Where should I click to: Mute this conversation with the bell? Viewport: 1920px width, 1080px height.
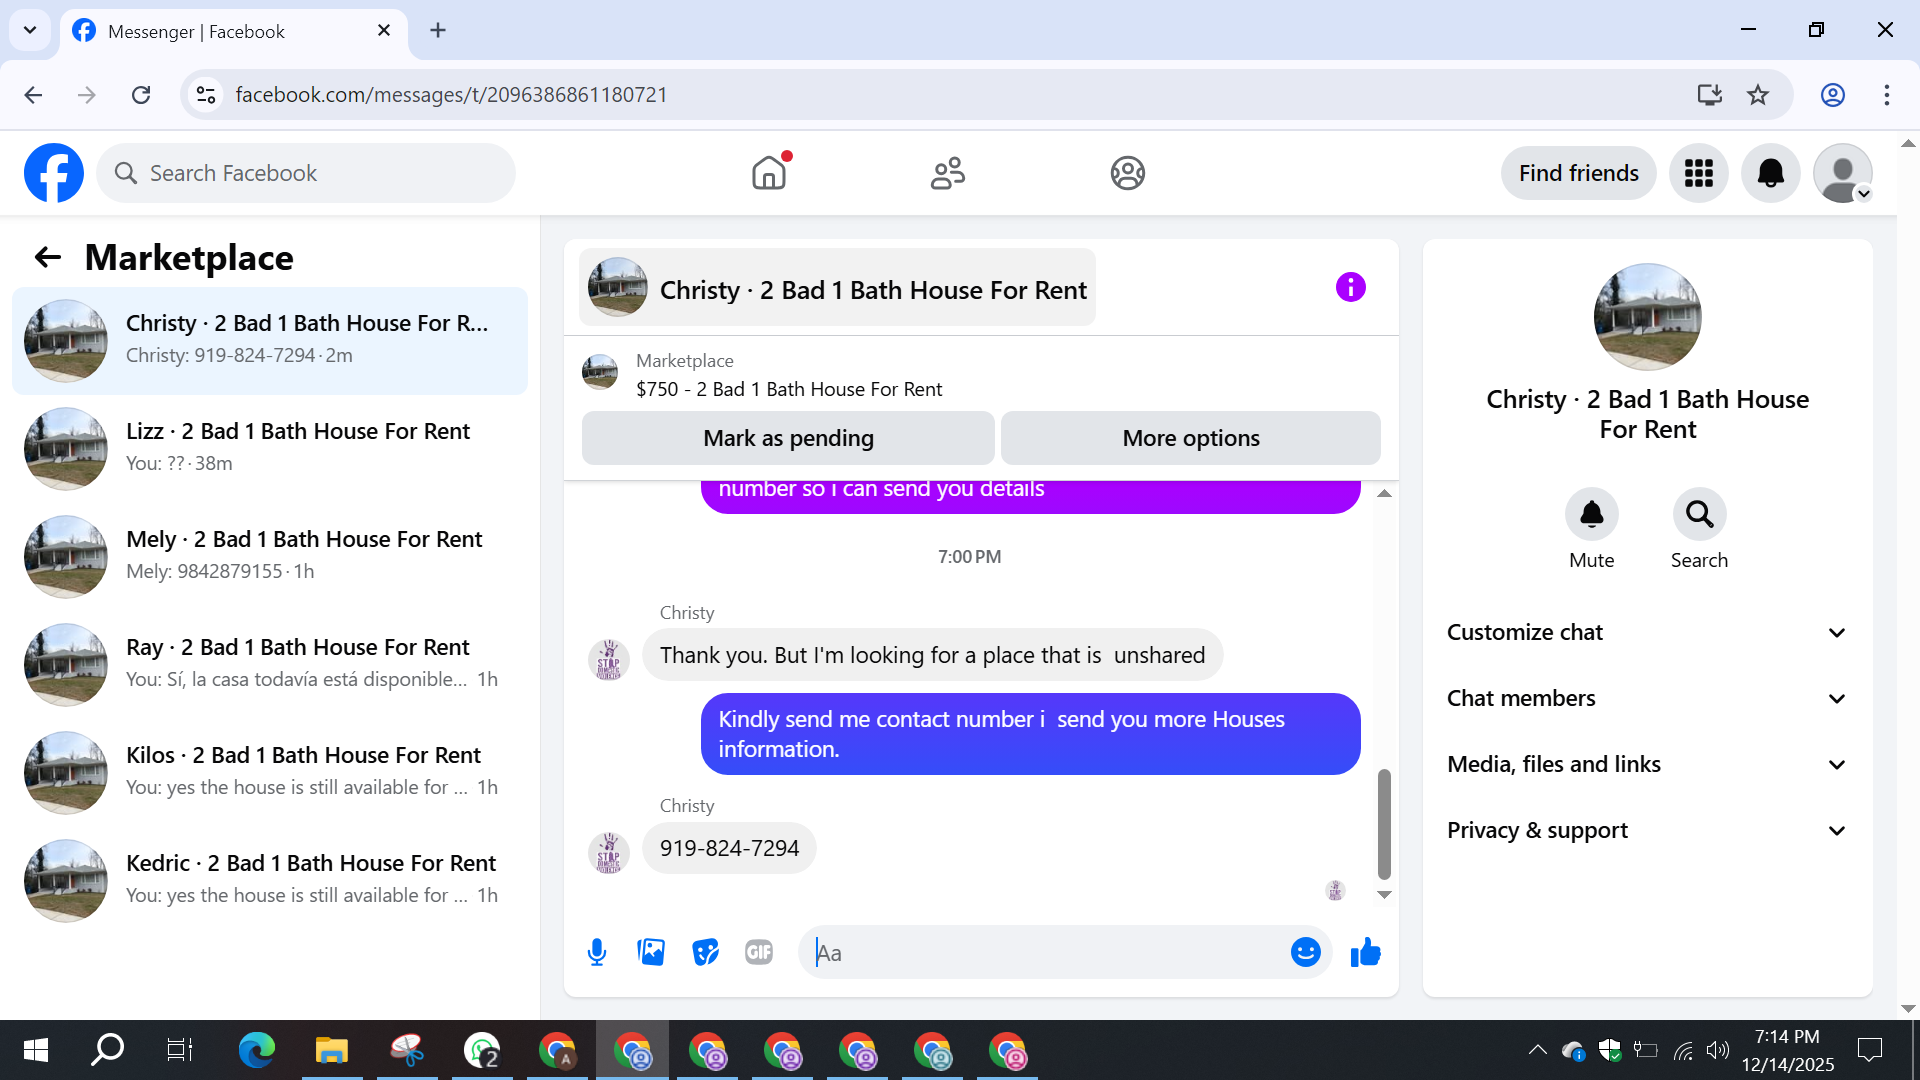1591,515
